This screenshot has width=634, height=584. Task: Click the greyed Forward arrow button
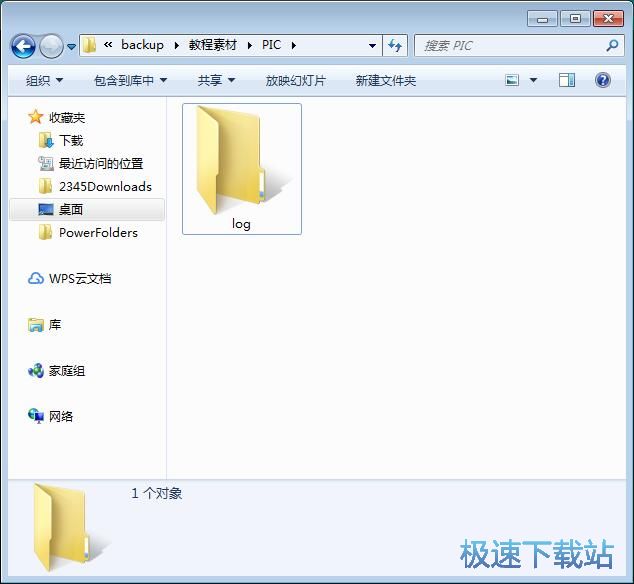51,47
